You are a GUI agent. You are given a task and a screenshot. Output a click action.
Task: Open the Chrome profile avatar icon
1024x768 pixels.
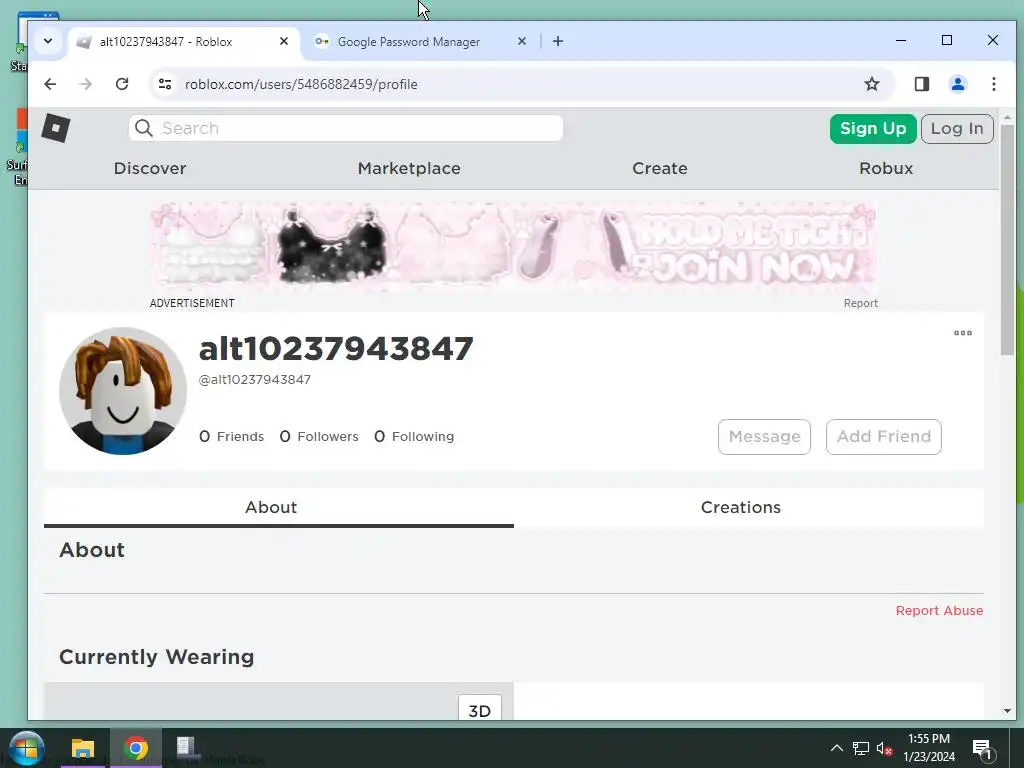click(957, 84)
